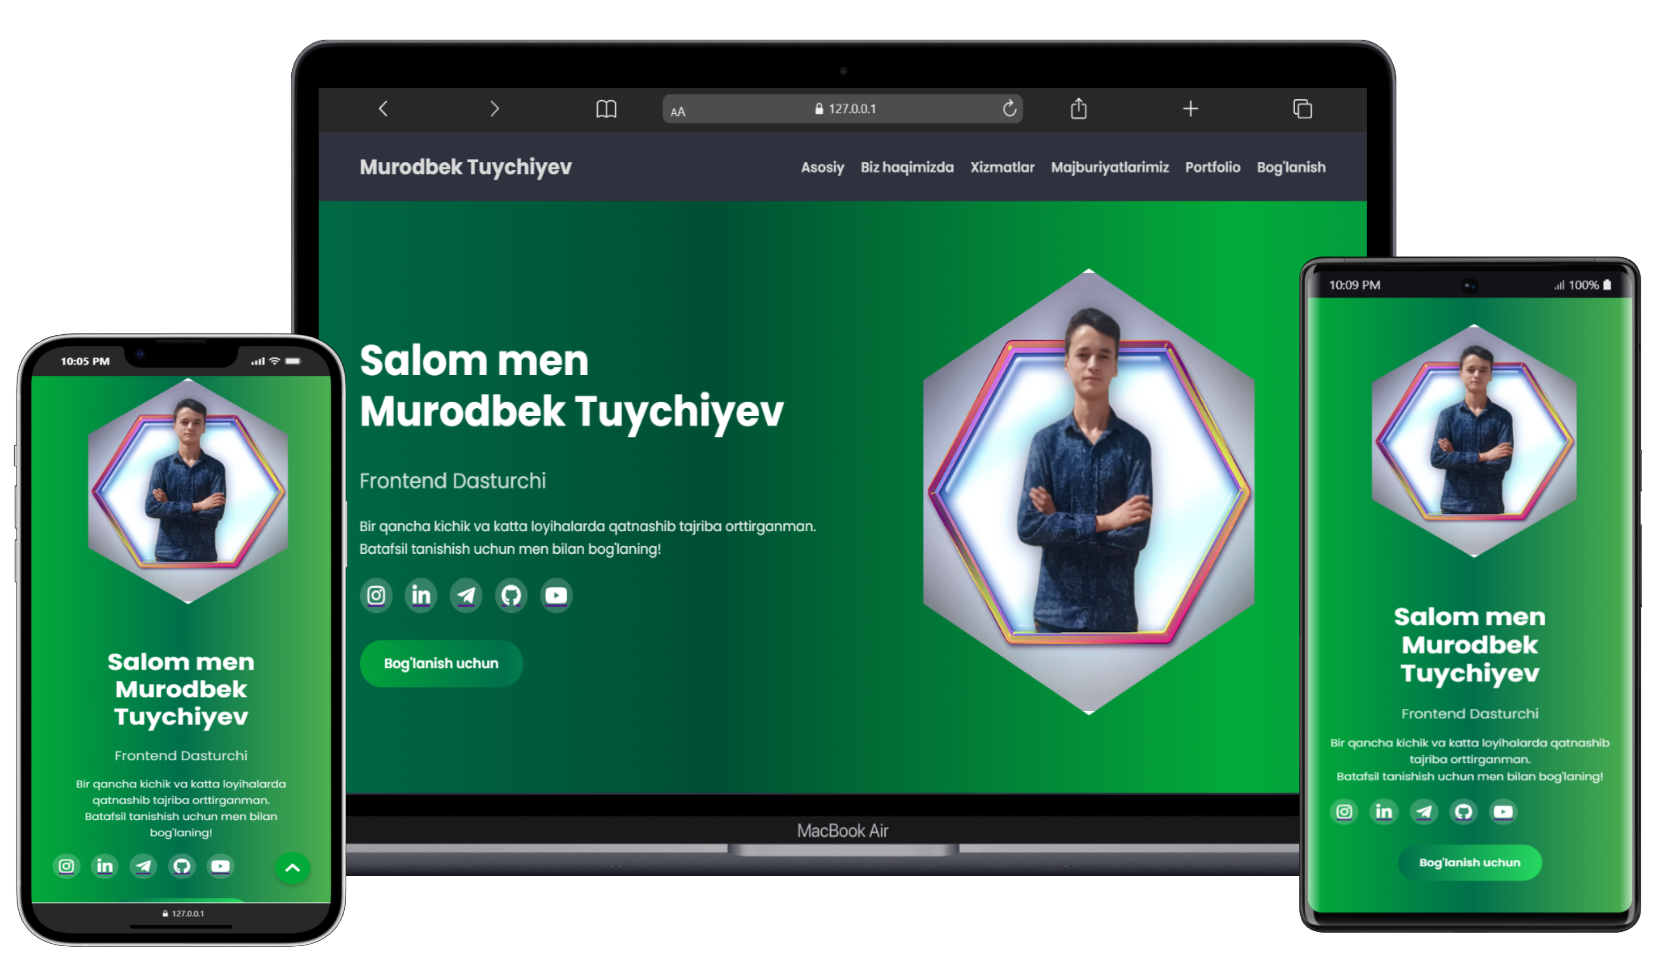Open the Portfolio nav item
This screenshot has height=958, width=1668.
[1212, 168]
